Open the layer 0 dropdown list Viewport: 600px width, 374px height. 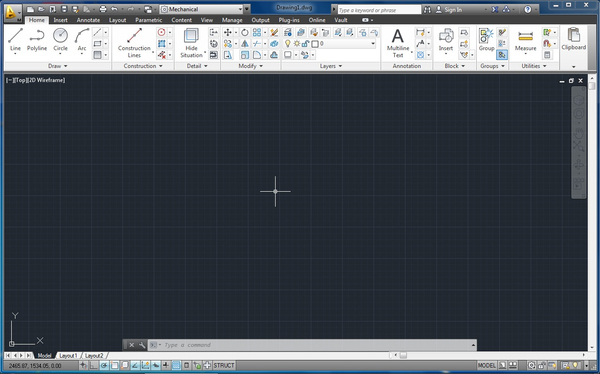(373, 44)
